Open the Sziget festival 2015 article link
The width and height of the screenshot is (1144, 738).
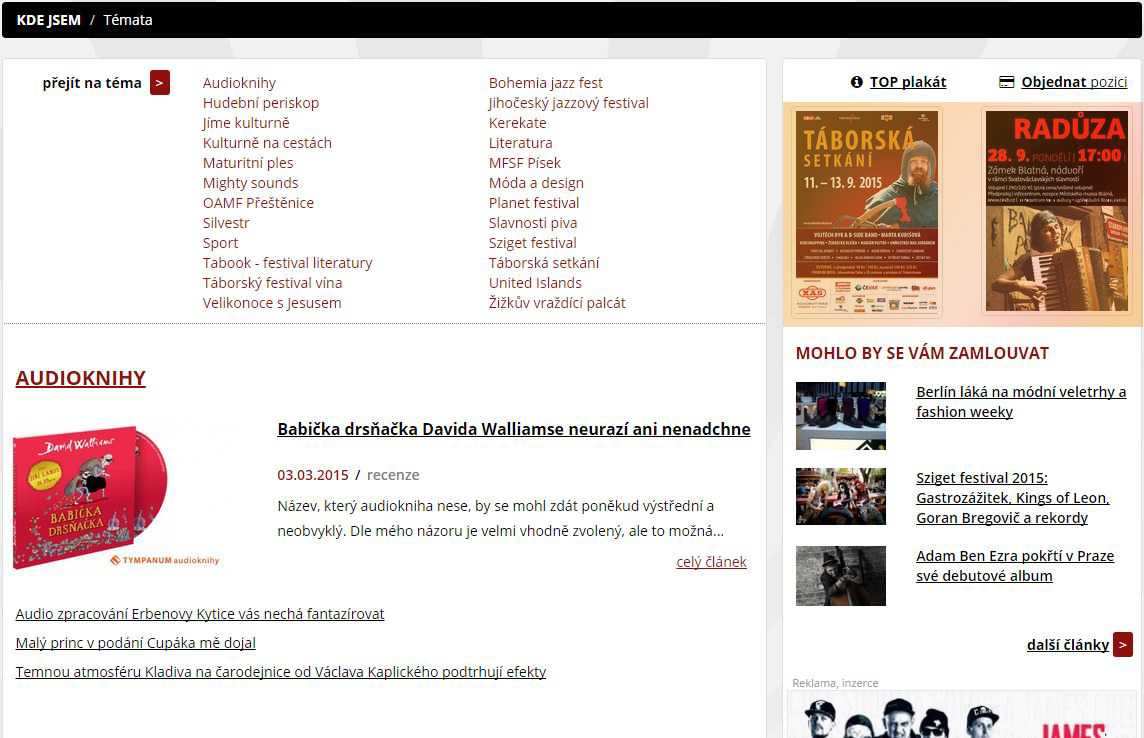point(1013,498)
